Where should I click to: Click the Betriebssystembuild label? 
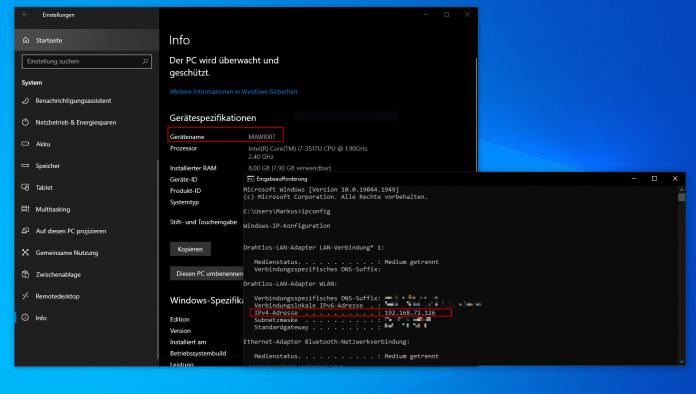(x=198, y=353)
